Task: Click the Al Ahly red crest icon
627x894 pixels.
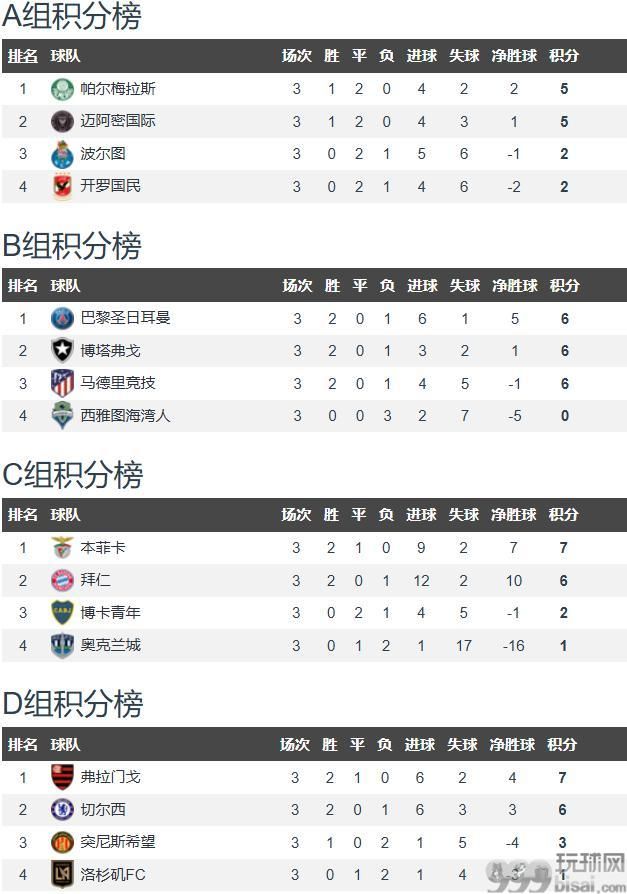Action: pos(62,186)
